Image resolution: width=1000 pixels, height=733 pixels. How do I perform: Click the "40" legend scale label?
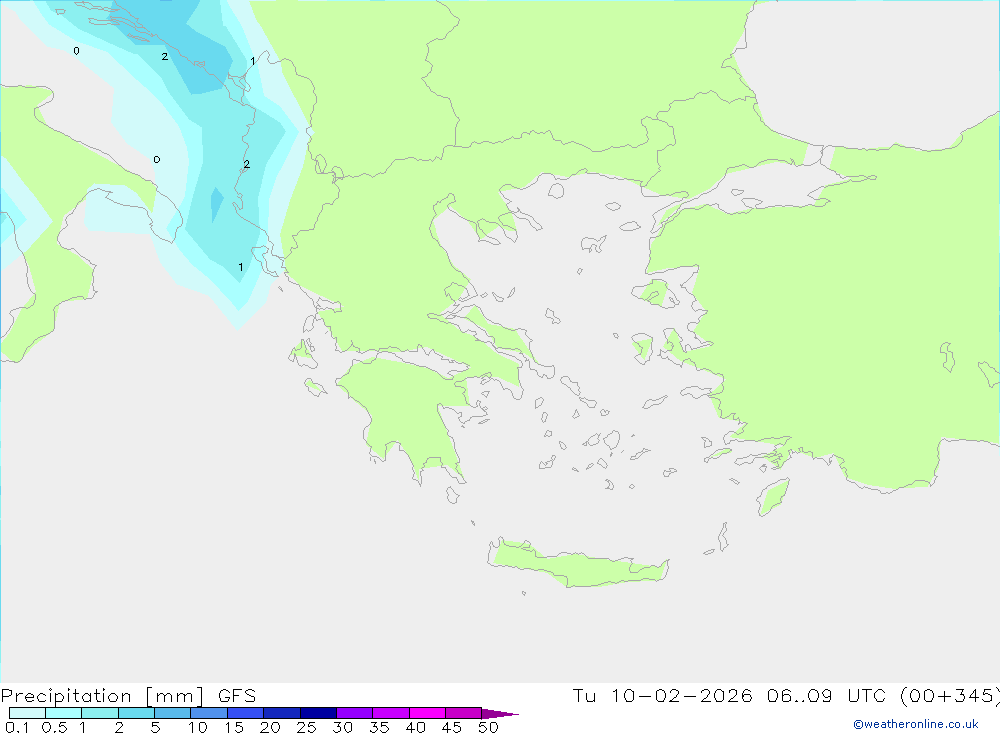pos(415,727)
